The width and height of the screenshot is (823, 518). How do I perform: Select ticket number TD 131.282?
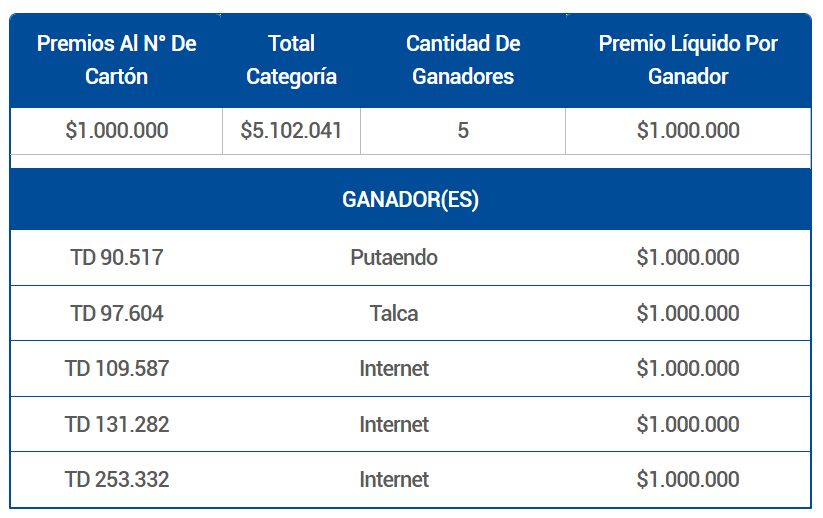pos(117,424)
